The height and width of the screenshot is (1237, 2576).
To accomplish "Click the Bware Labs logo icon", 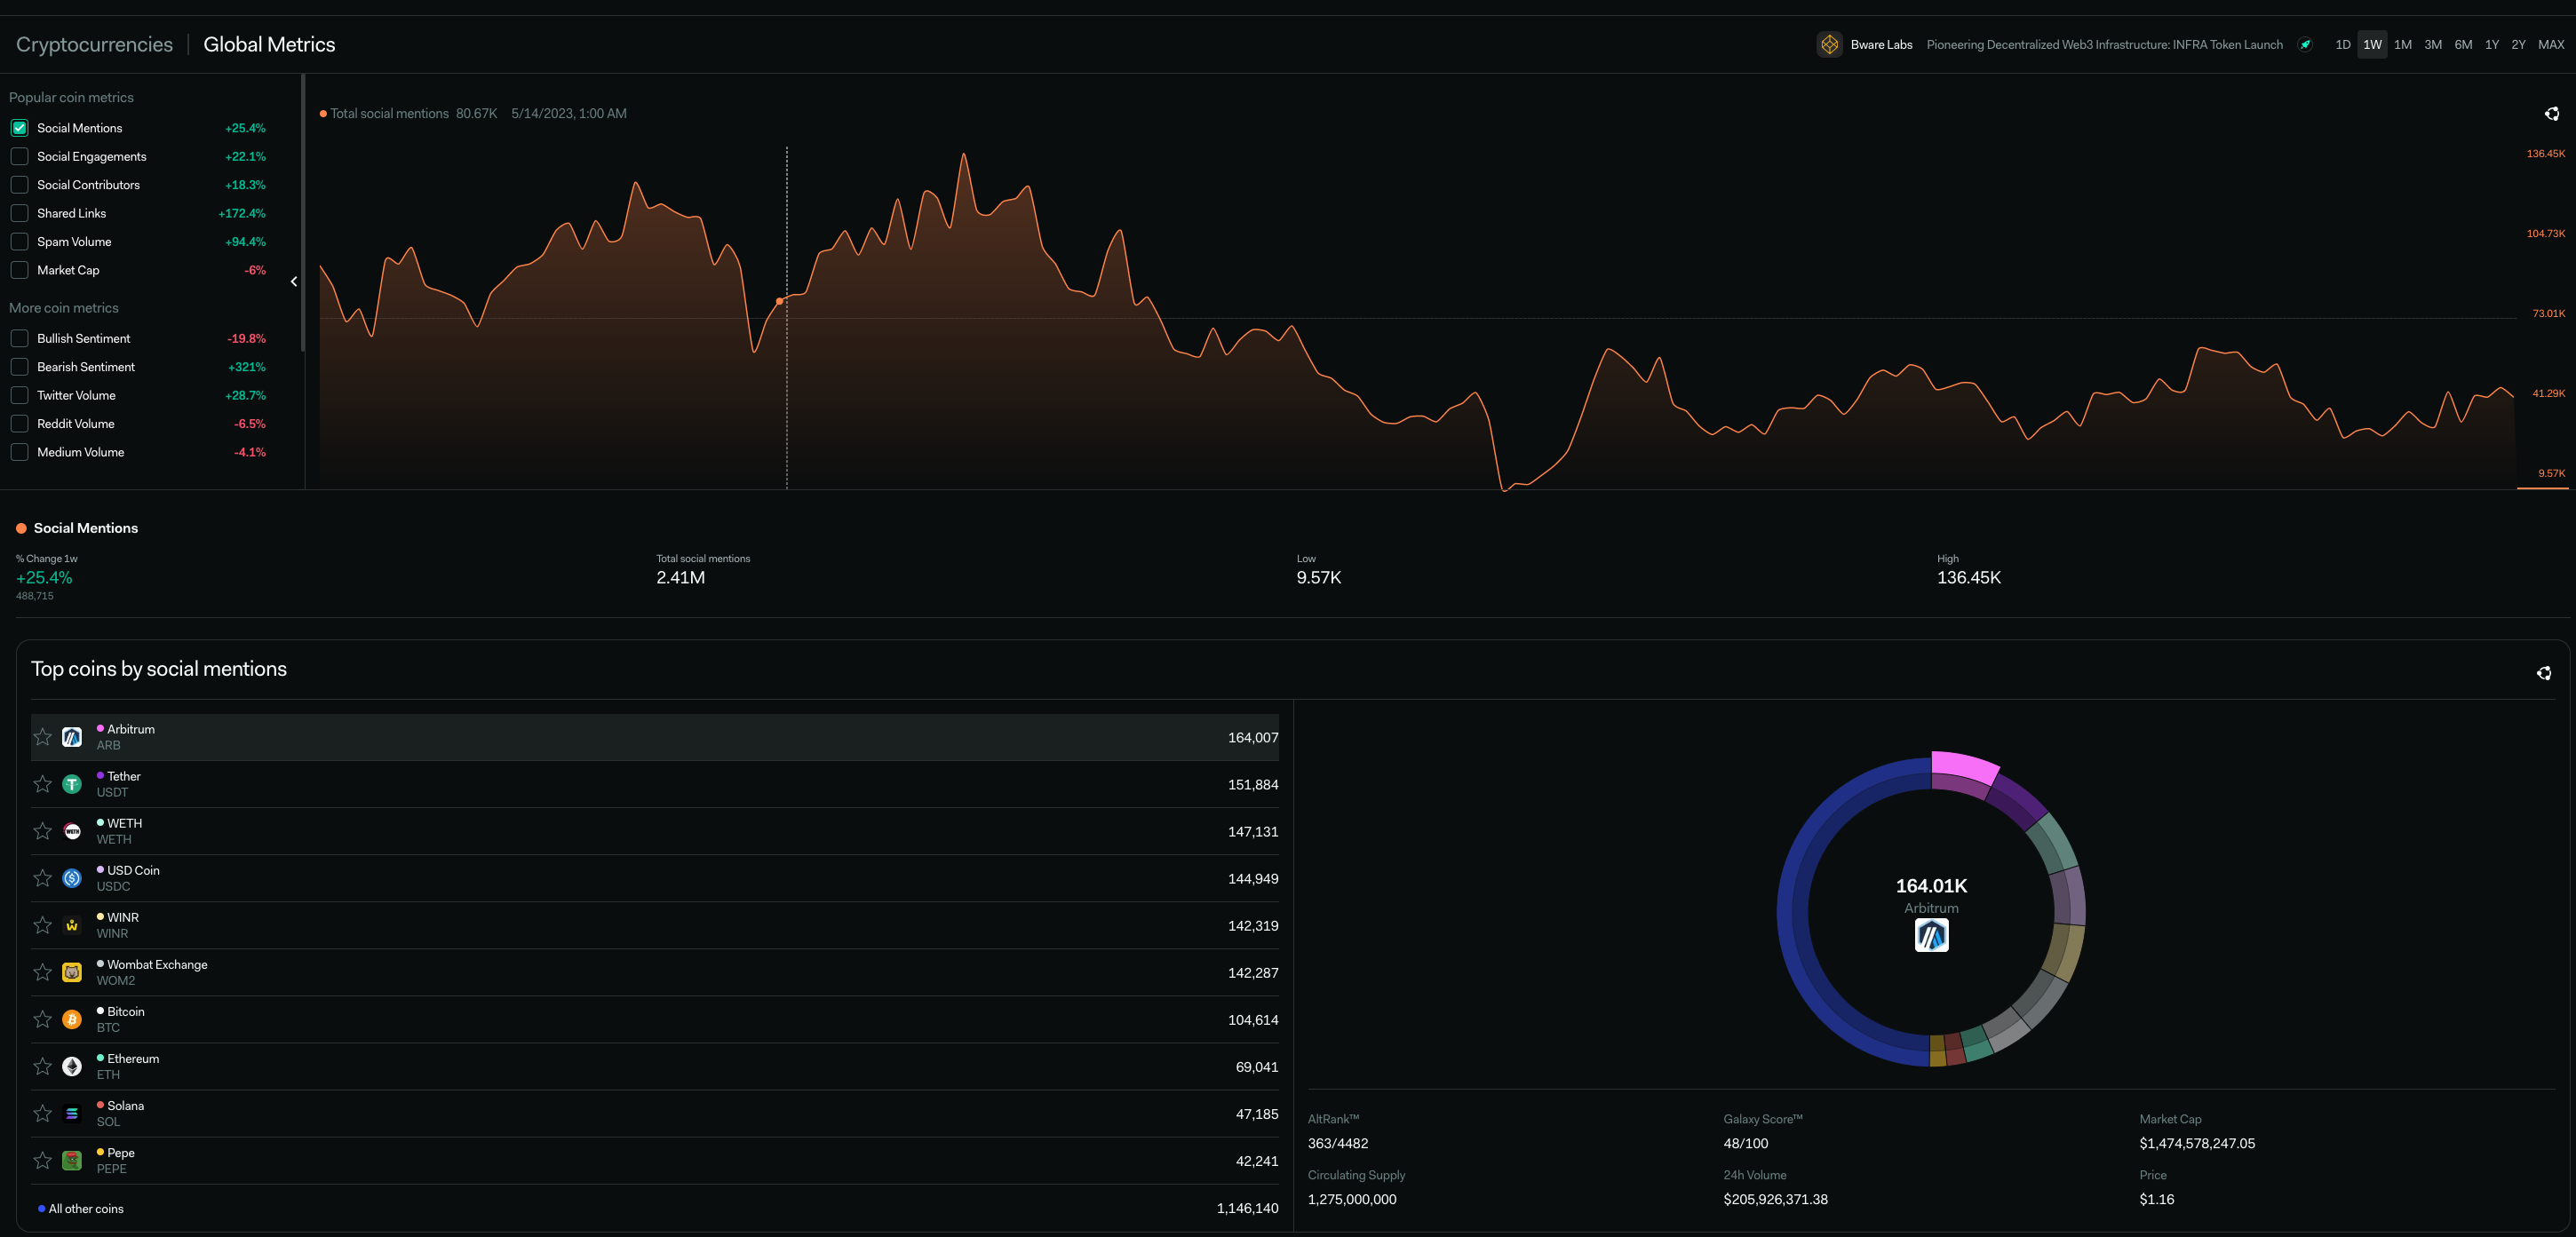I will pyautogui.click(x=1829, y=45).
